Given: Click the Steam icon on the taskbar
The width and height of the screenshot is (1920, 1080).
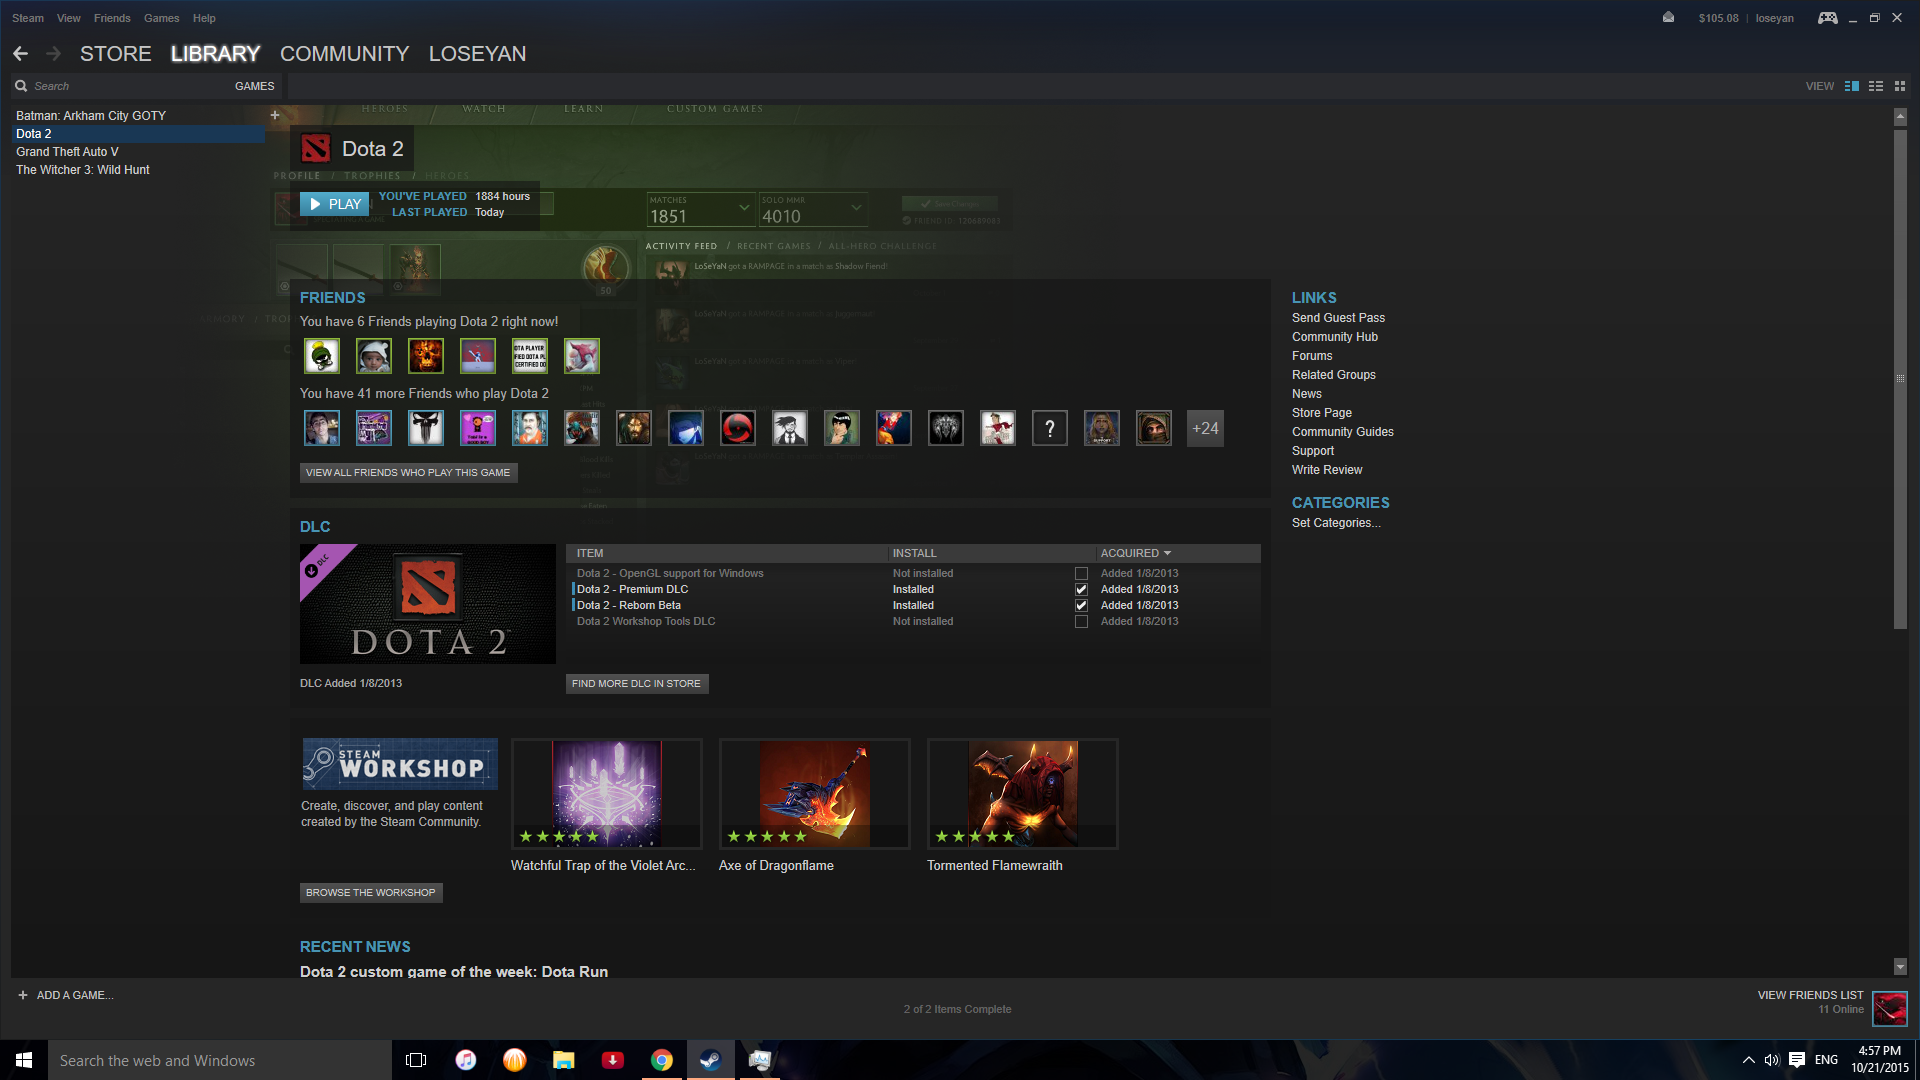Looking at the screenshot, I should [x=711, y=1060].
